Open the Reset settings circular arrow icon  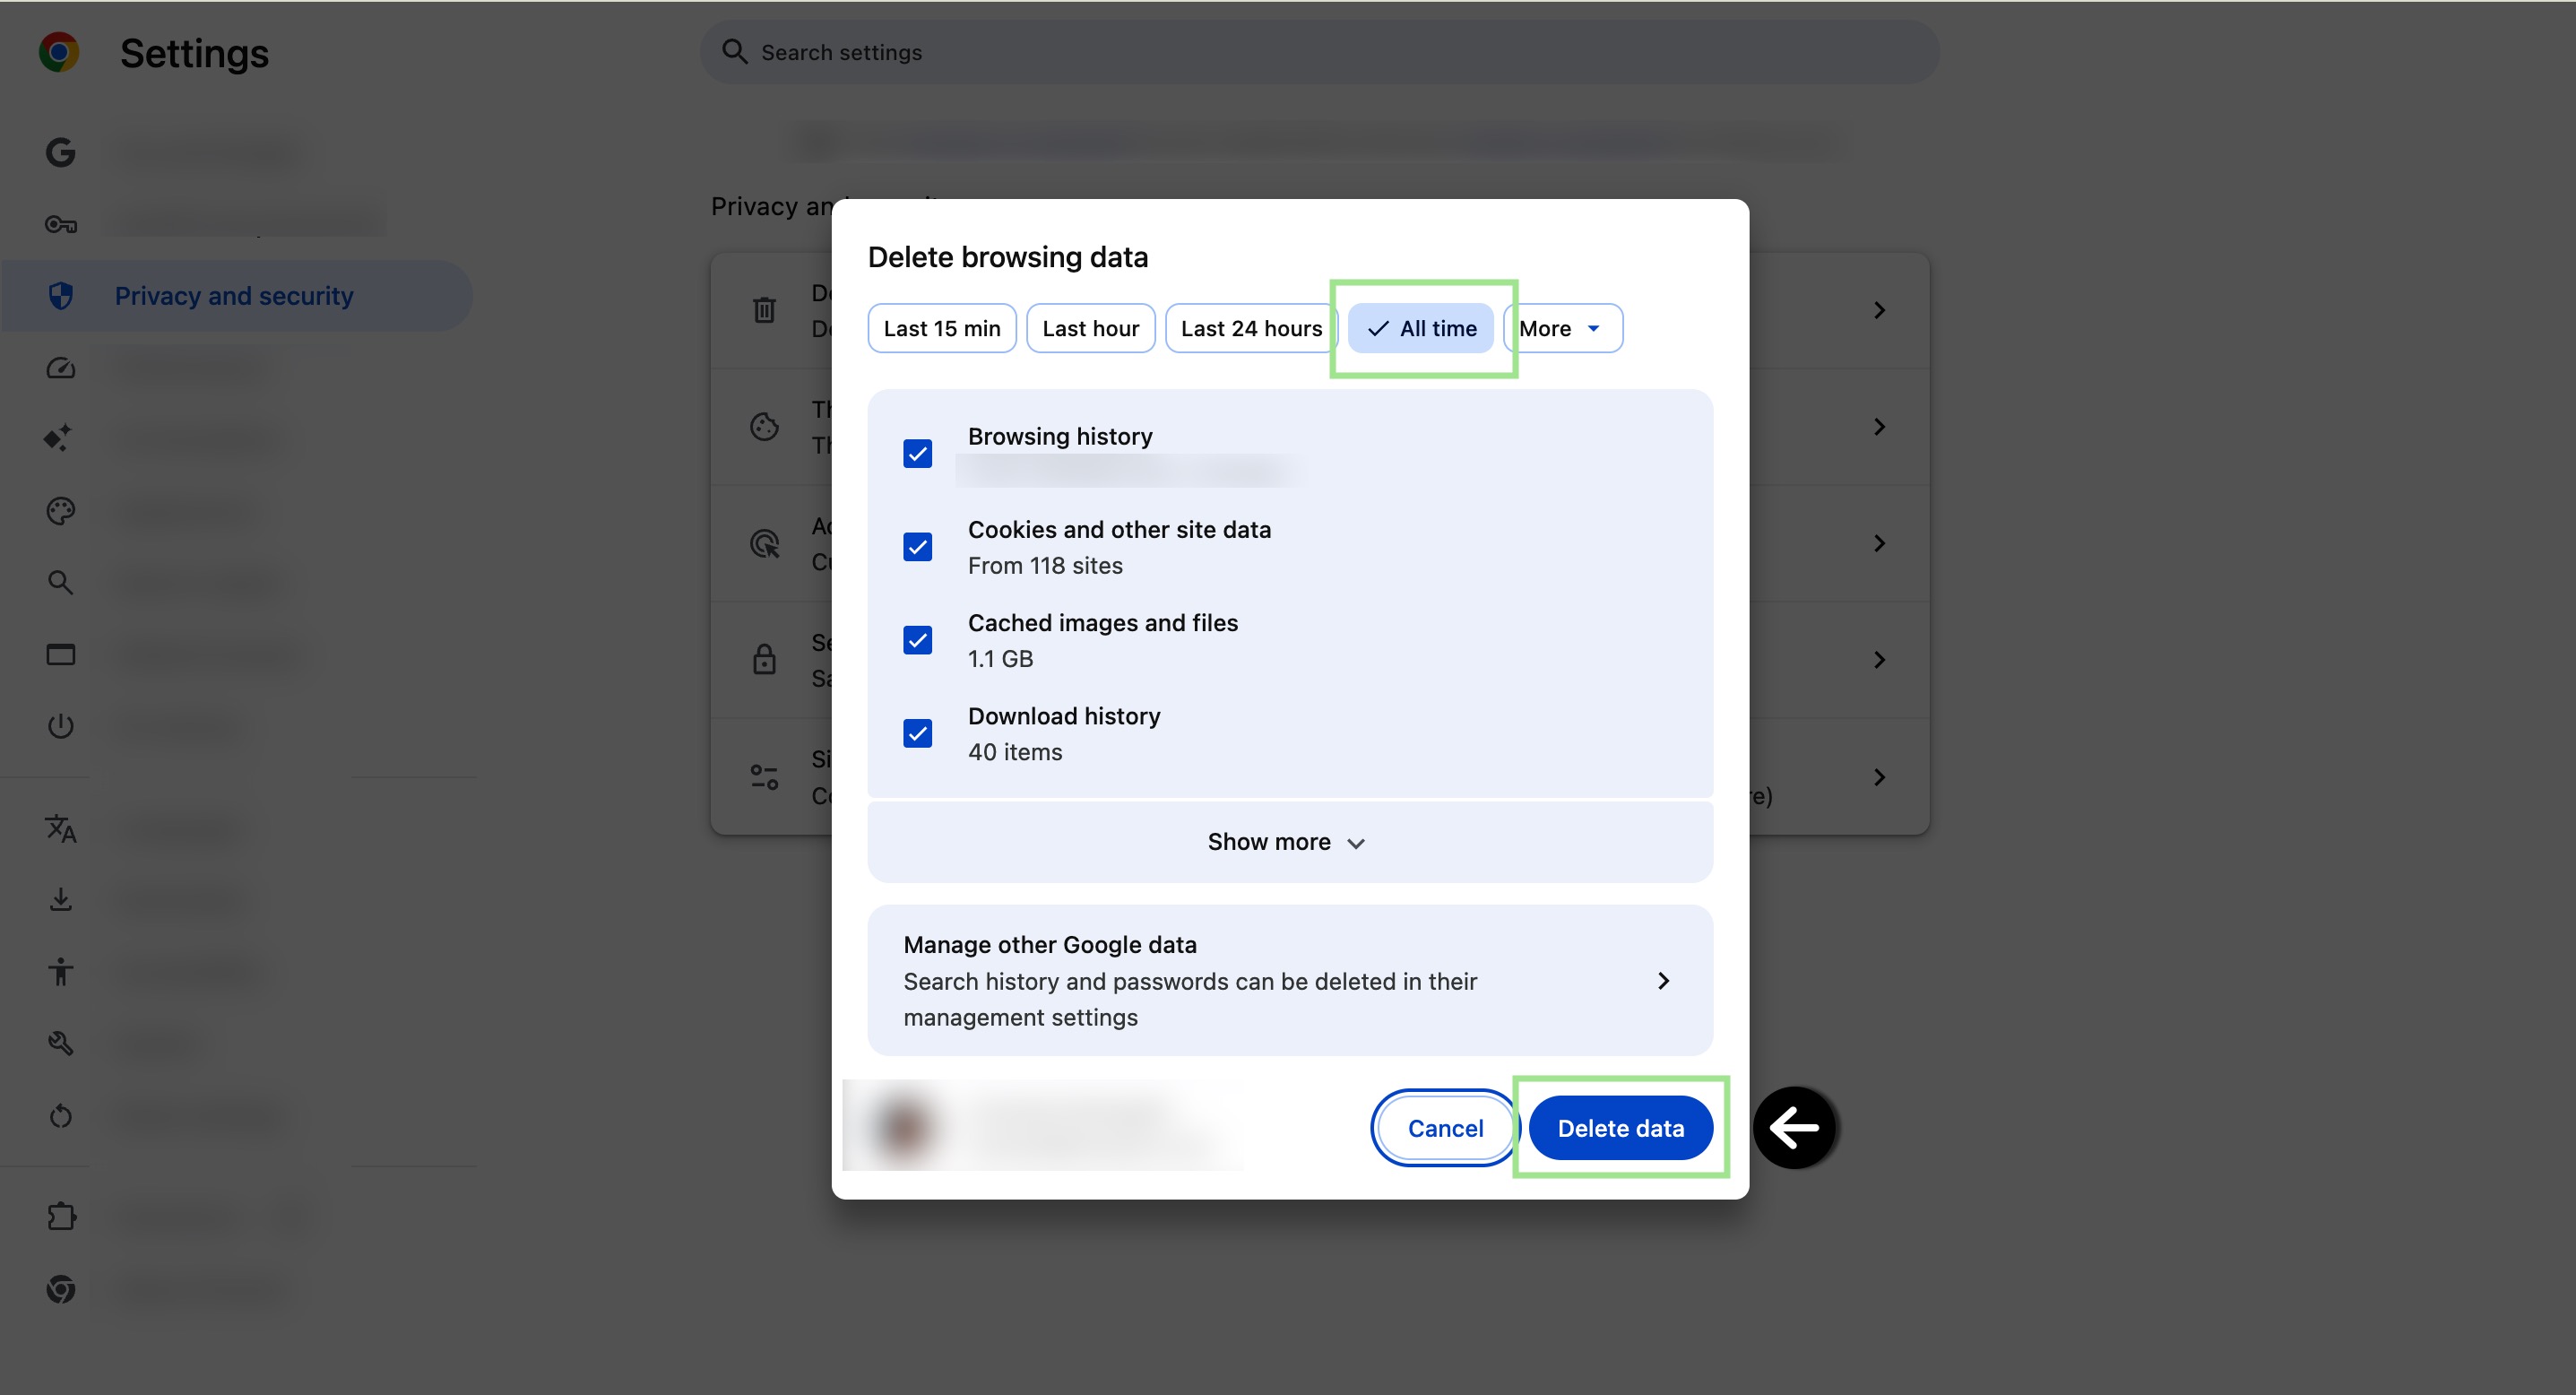60,1115
